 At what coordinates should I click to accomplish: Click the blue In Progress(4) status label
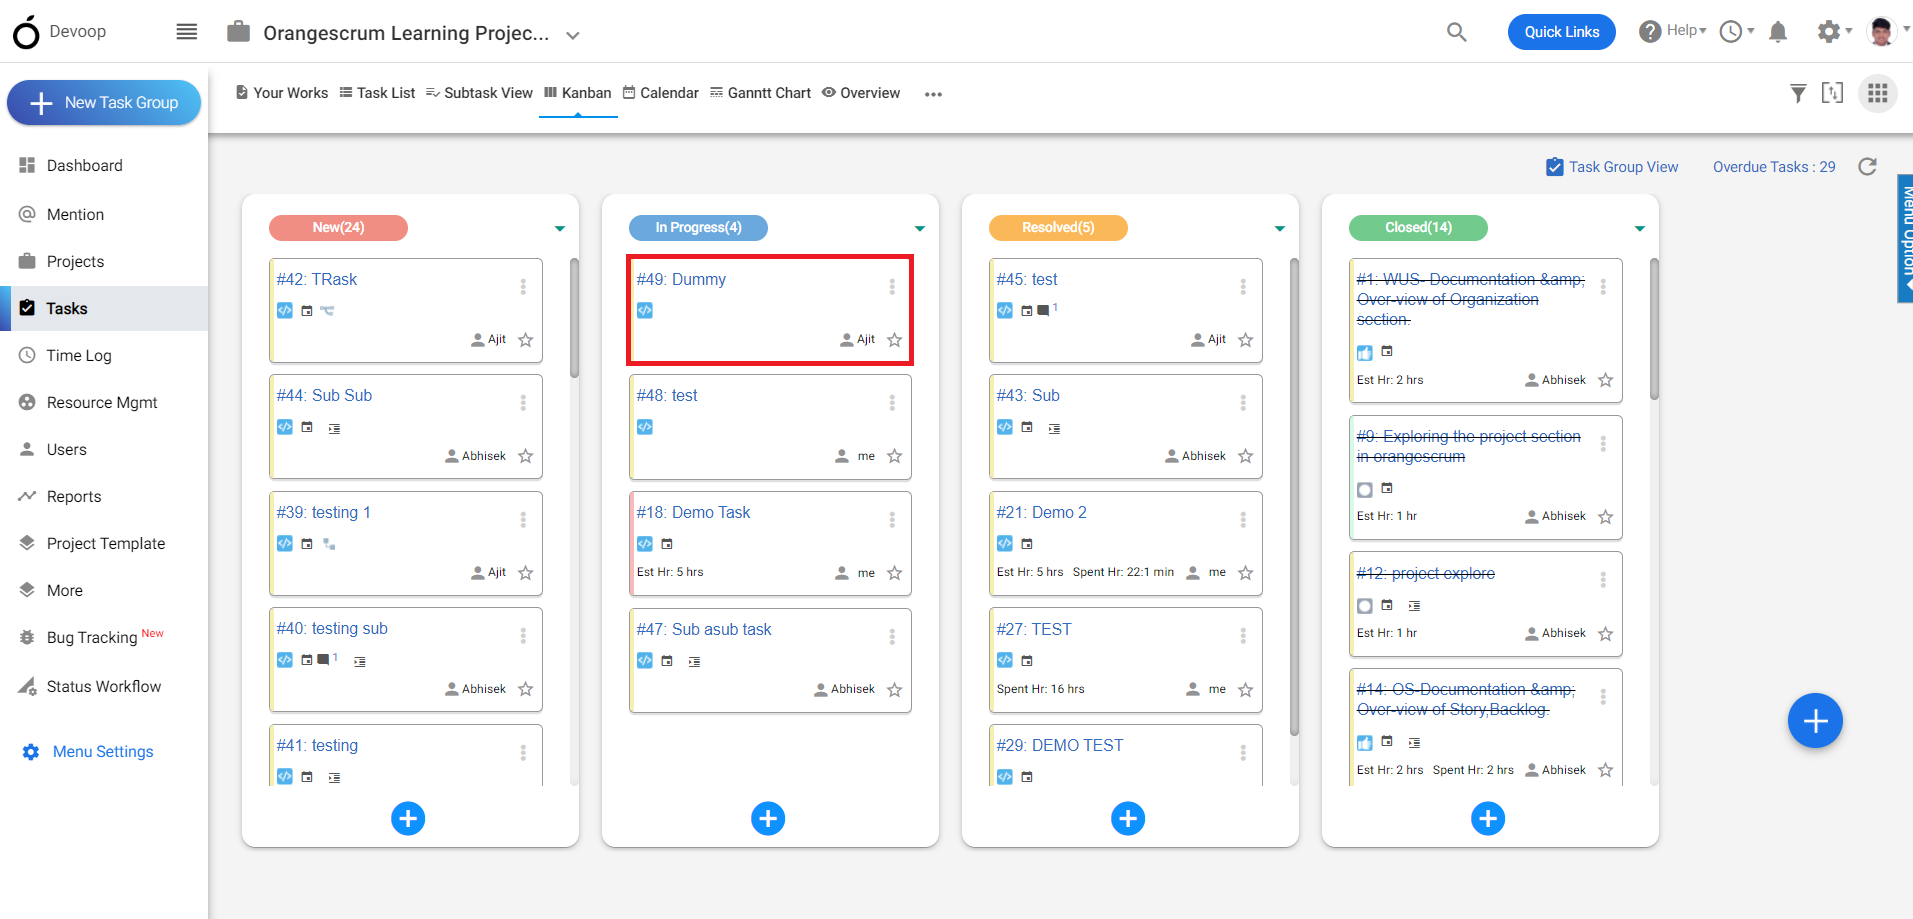coord(698,228)
